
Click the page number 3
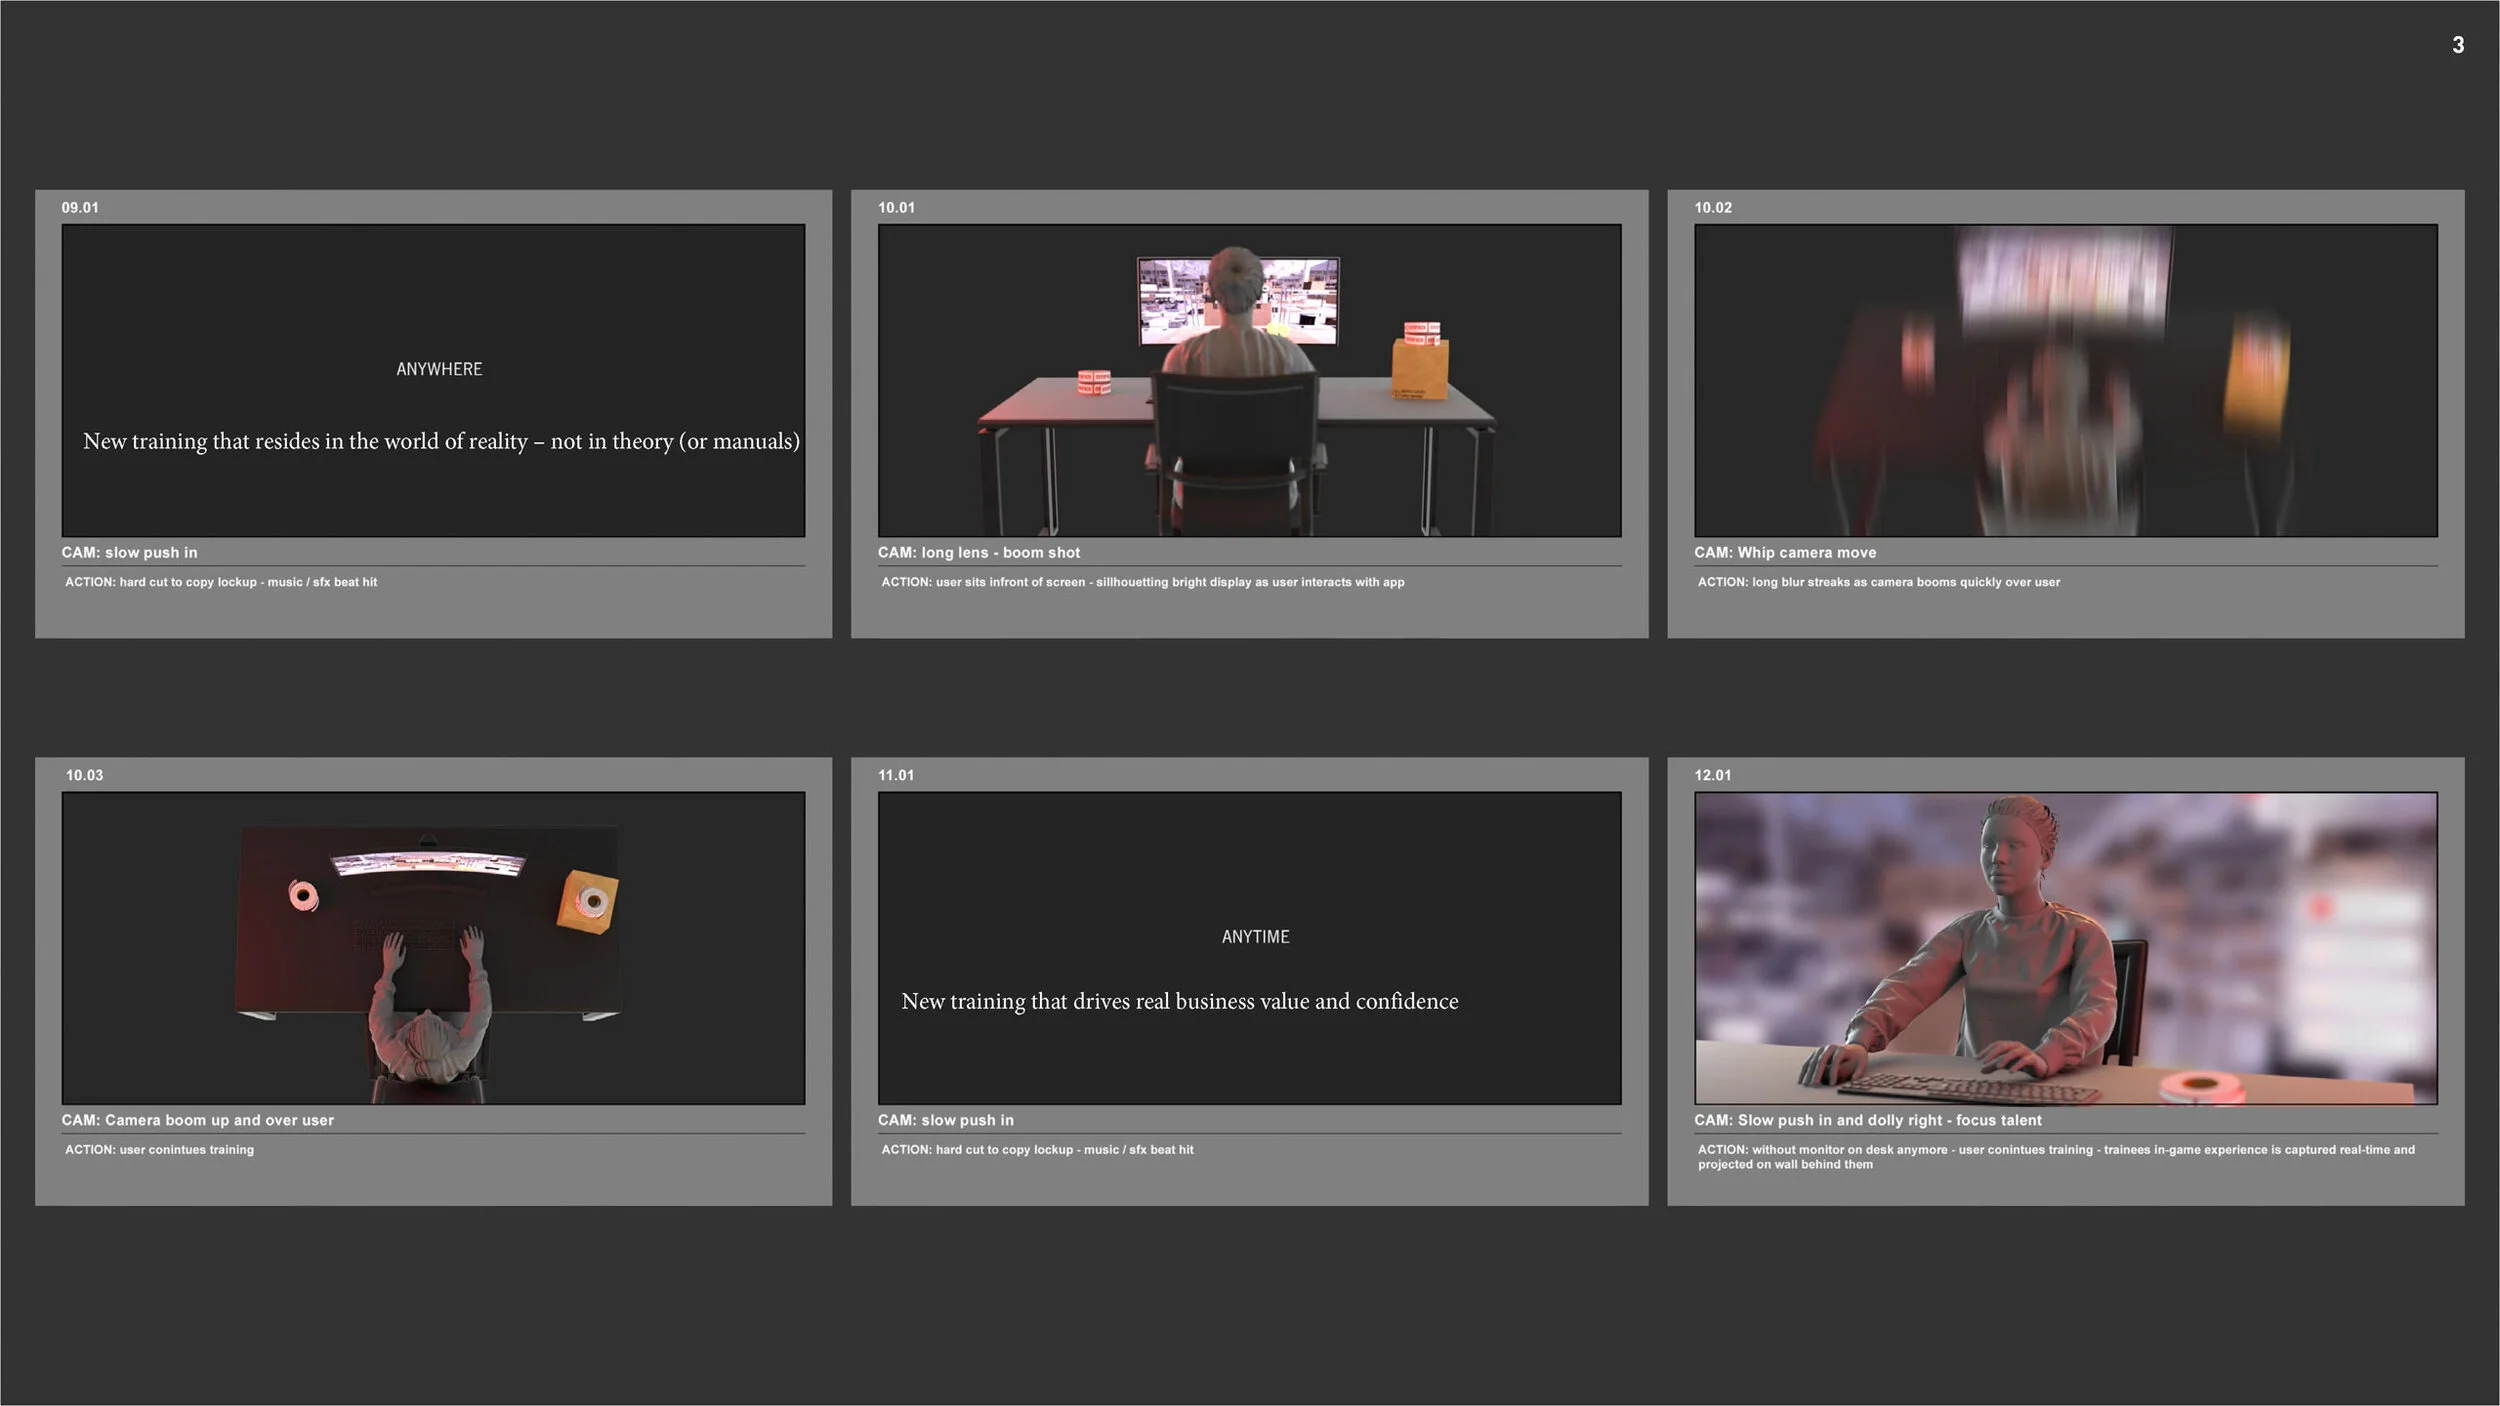pyautogui.click(x=2457, y=45)
